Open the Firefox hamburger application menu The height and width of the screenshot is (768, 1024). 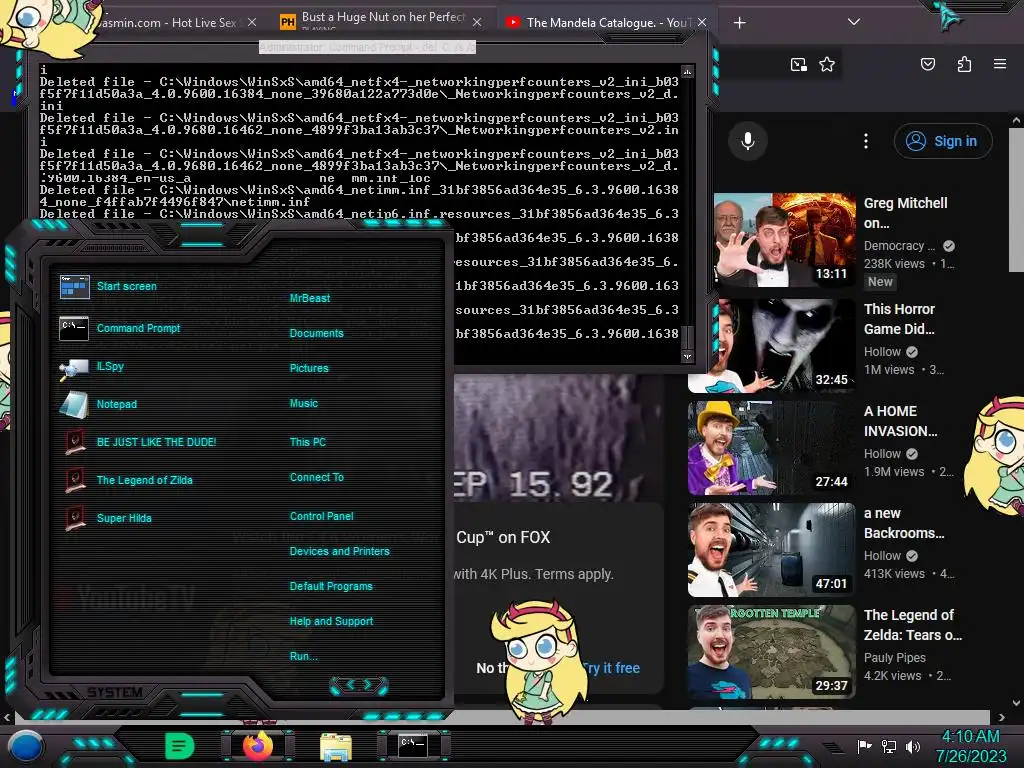[x=1000, y=64]
